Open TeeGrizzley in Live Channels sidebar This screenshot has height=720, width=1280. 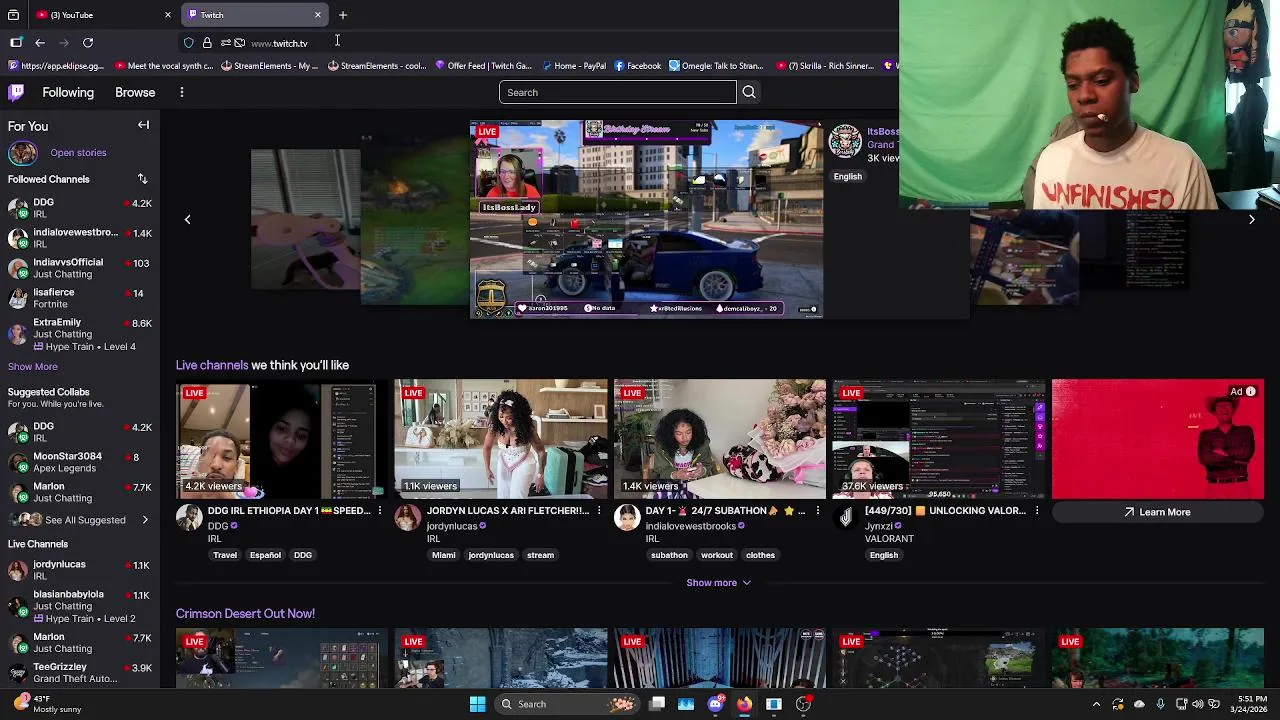coord(80,672)
